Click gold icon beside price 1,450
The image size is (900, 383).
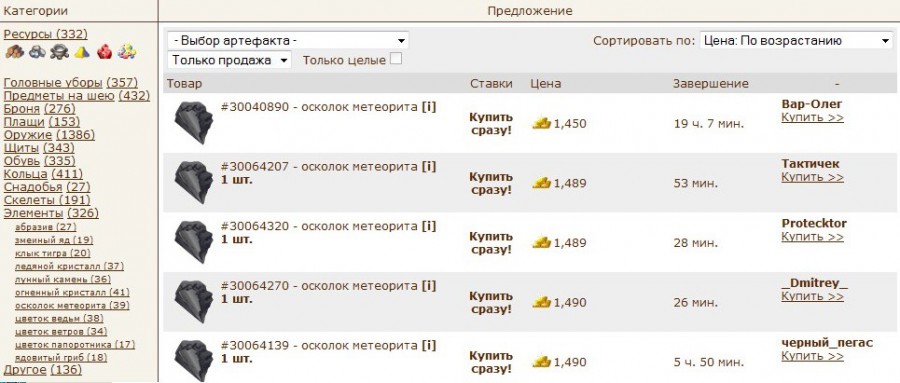click(x=541, y=123)
